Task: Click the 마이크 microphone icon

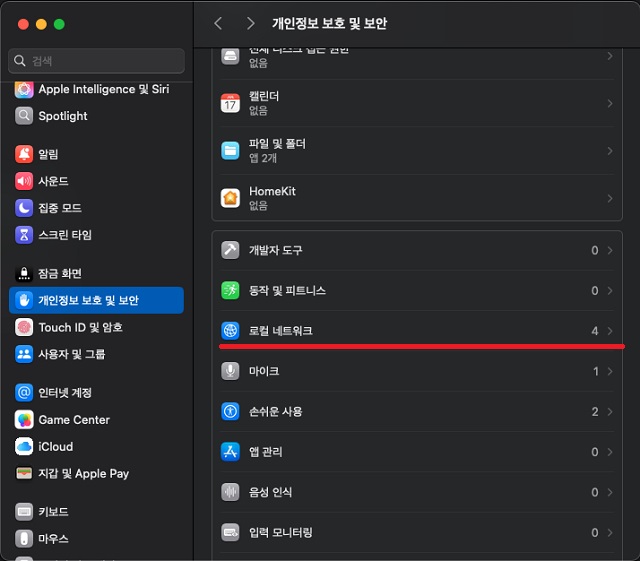Action: coord(230,371)
